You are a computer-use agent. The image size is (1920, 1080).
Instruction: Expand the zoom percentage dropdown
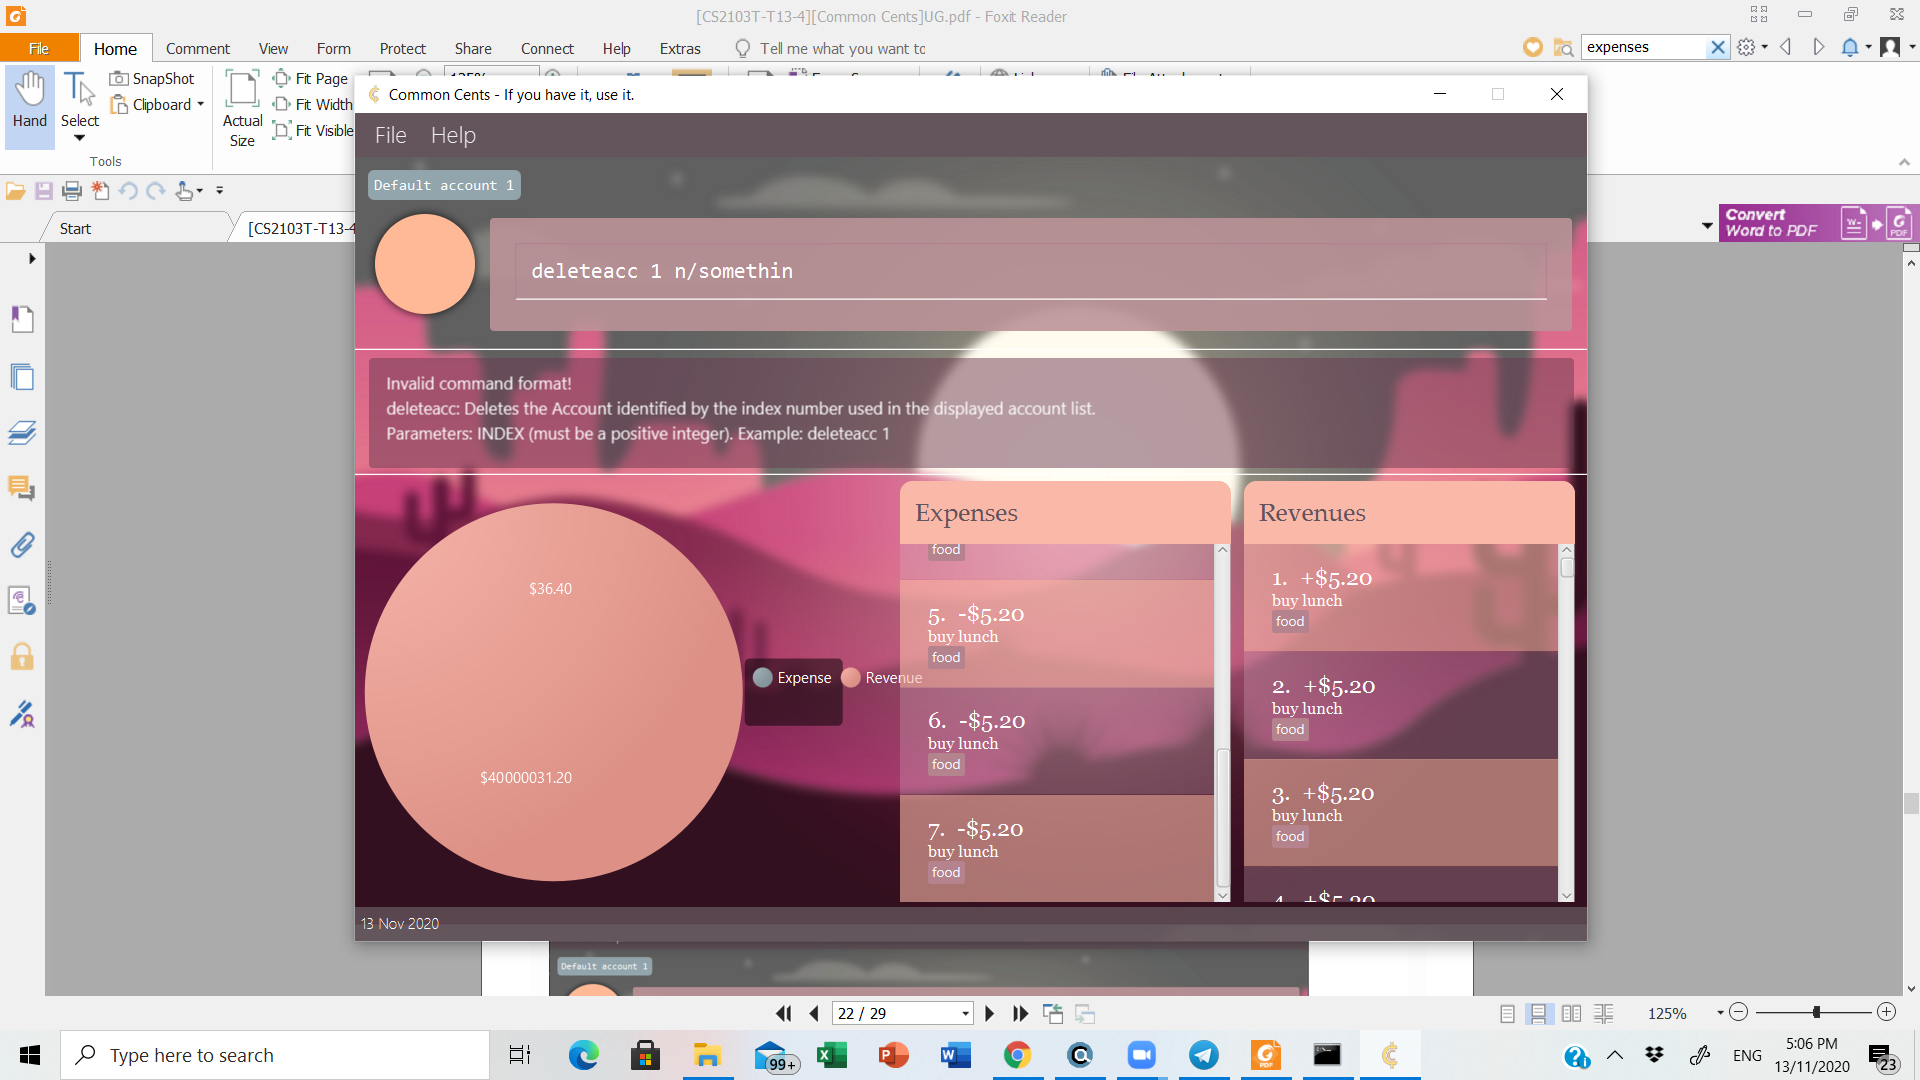[1720, 1013]
